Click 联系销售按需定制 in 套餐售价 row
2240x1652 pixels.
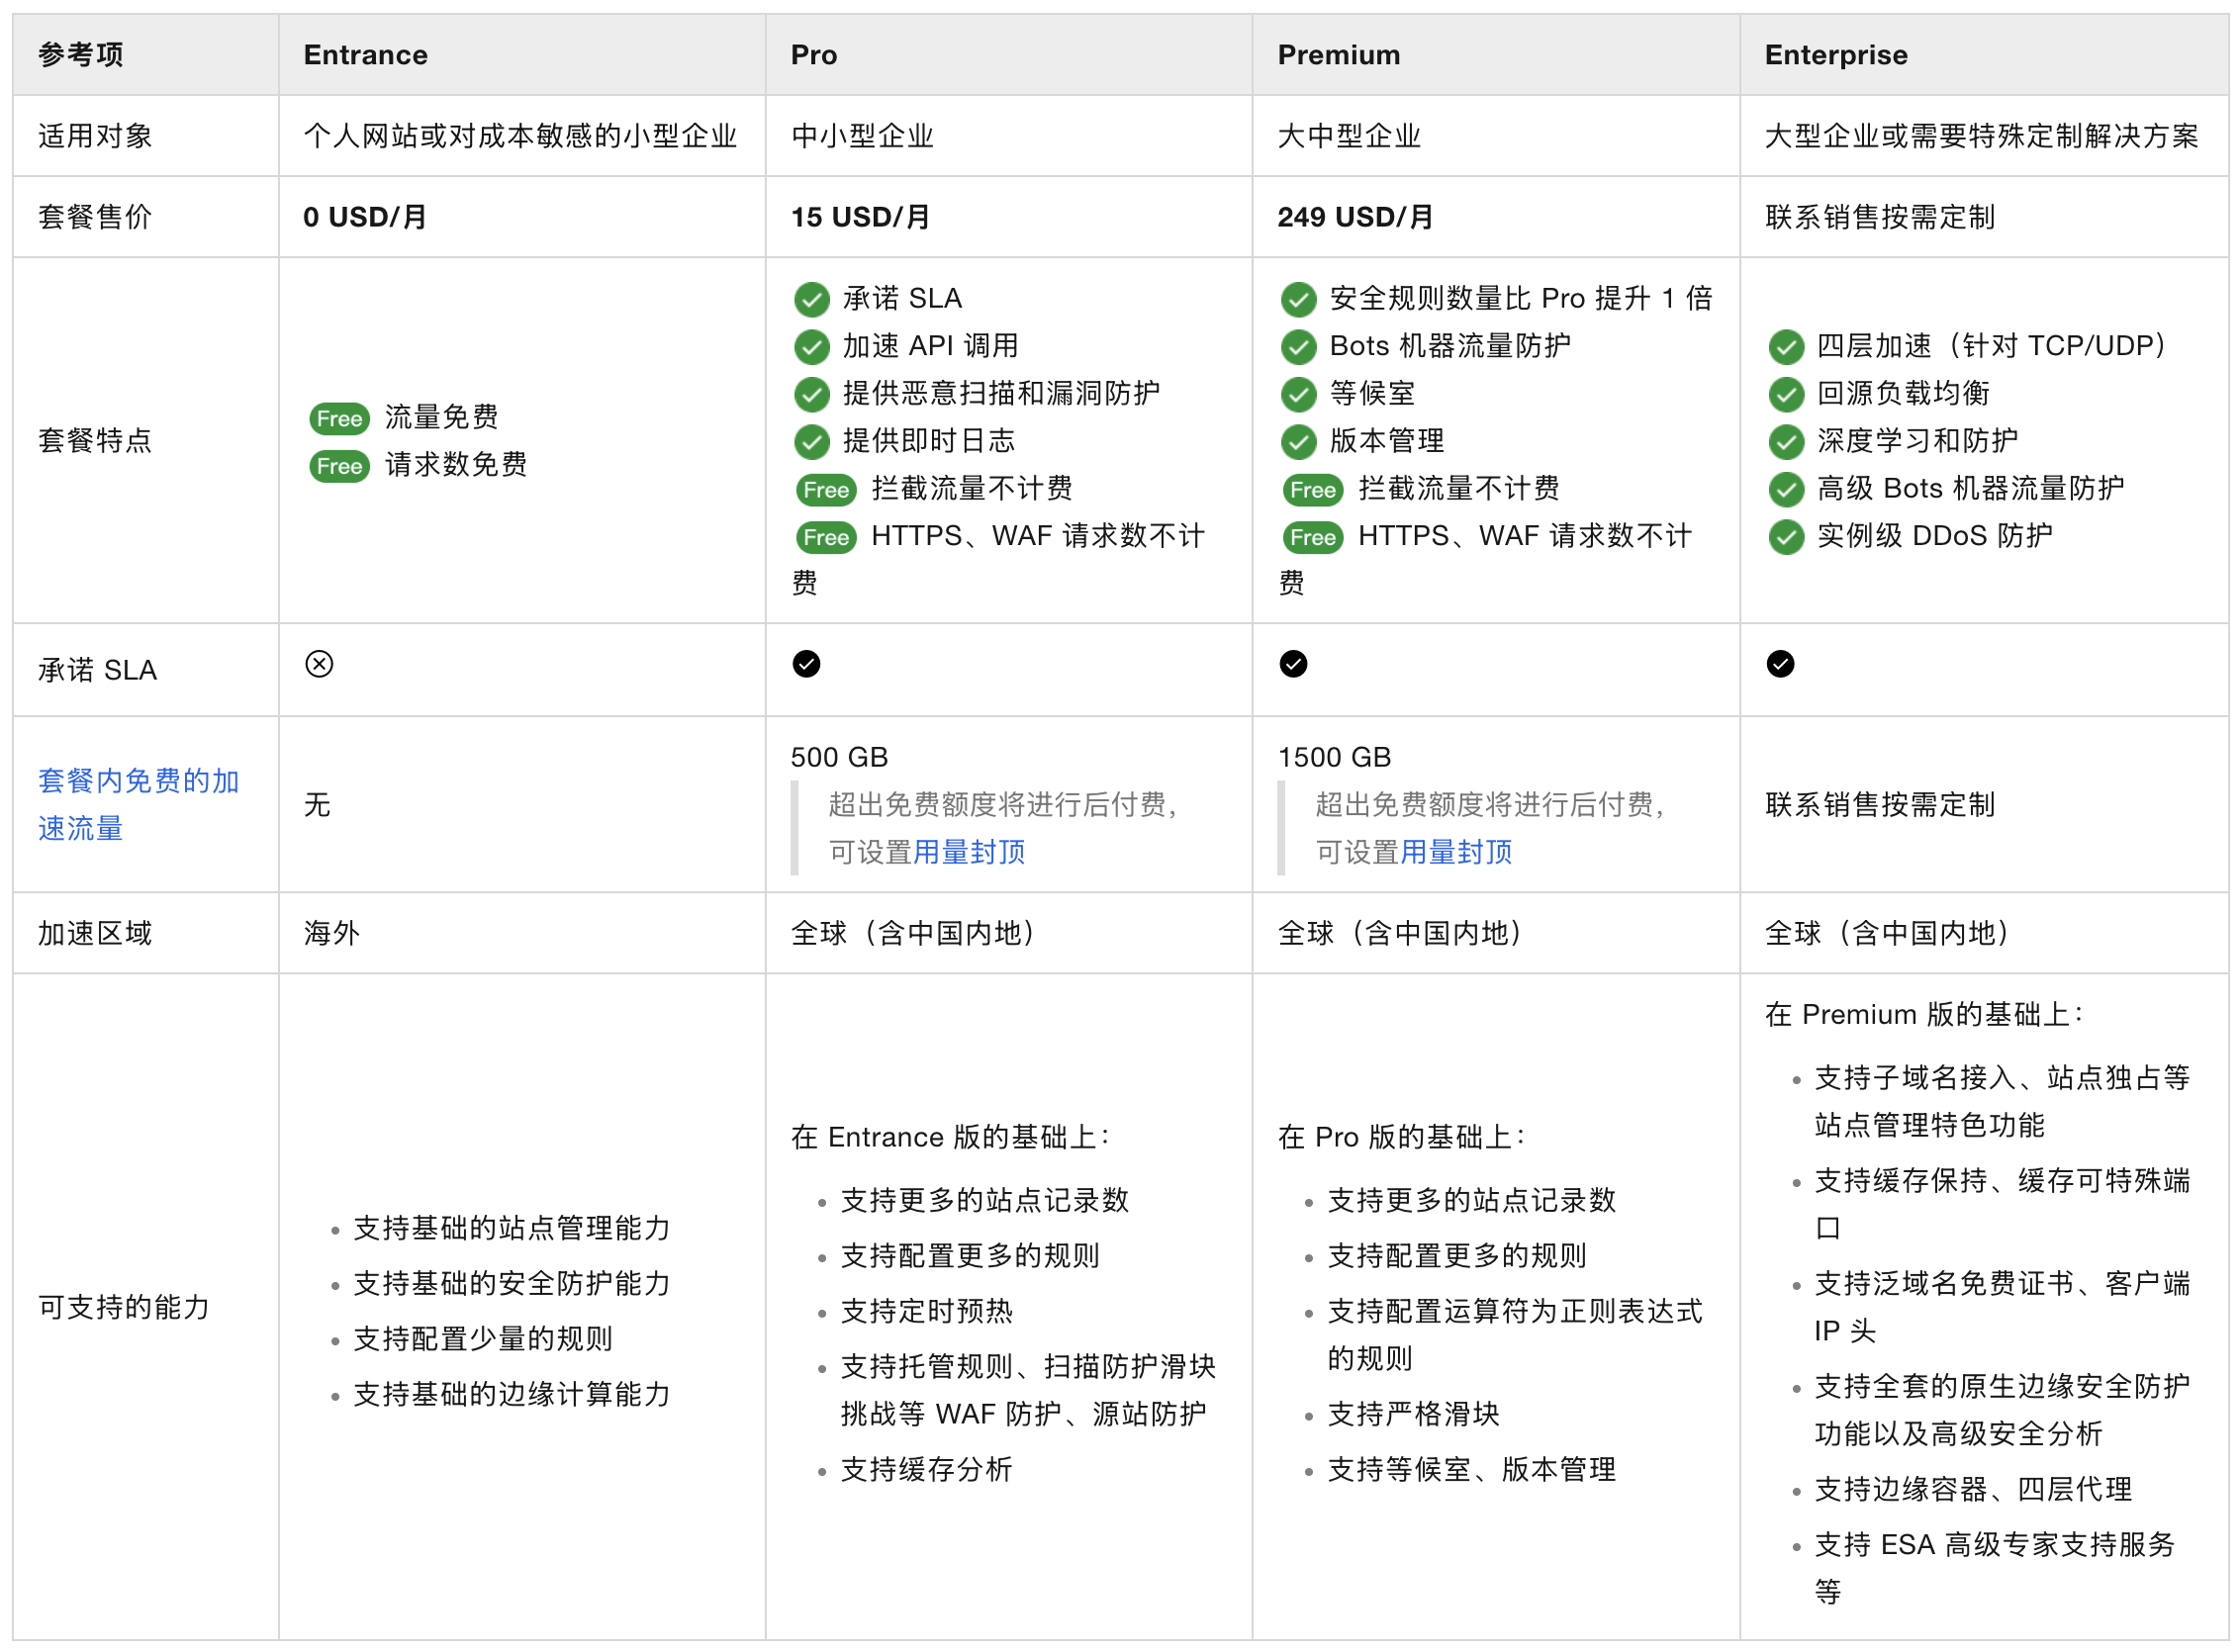[1880, 217]
